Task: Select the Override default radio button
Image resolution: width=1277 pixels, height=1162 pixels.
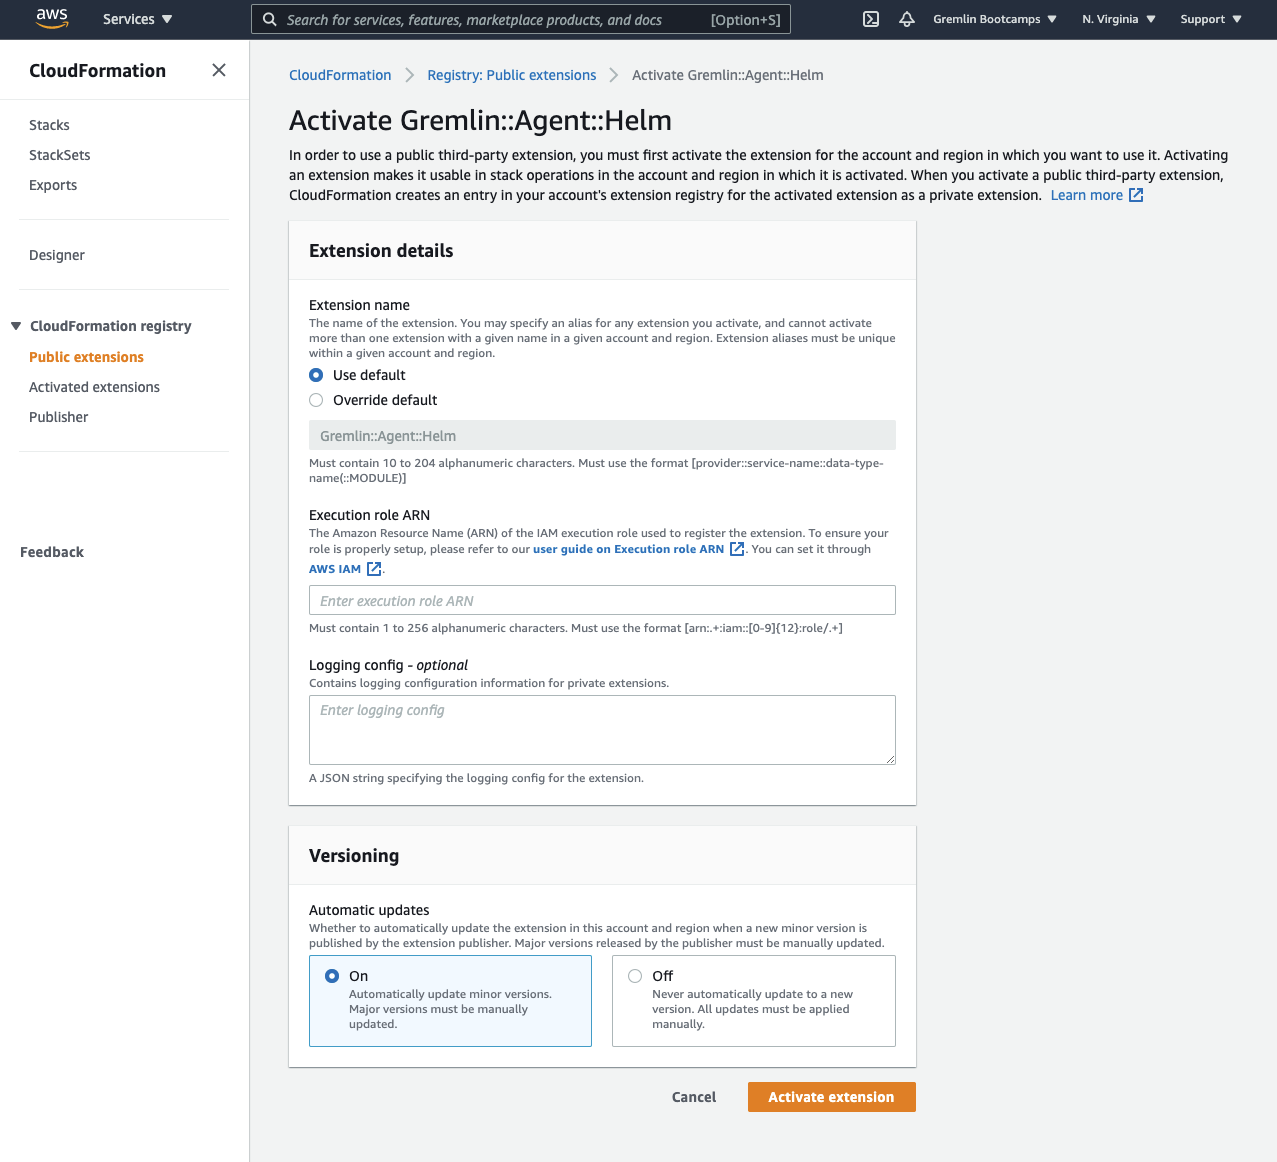Action: [316, 400]
